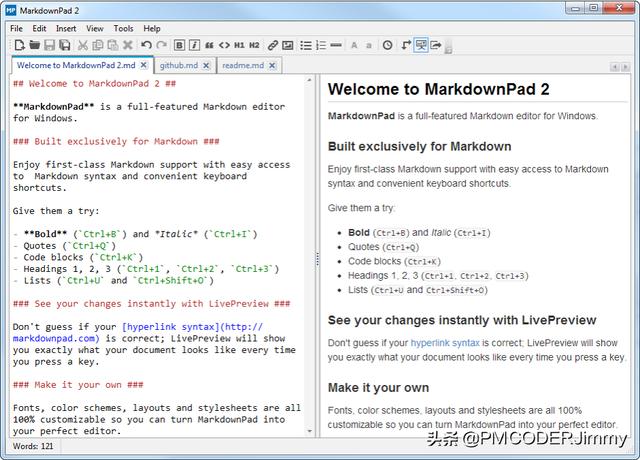Close the Welcome to MarkdownPad 2.md tab
The width and height of the screenshot is (640, 460).
click(x=144, y=65)
